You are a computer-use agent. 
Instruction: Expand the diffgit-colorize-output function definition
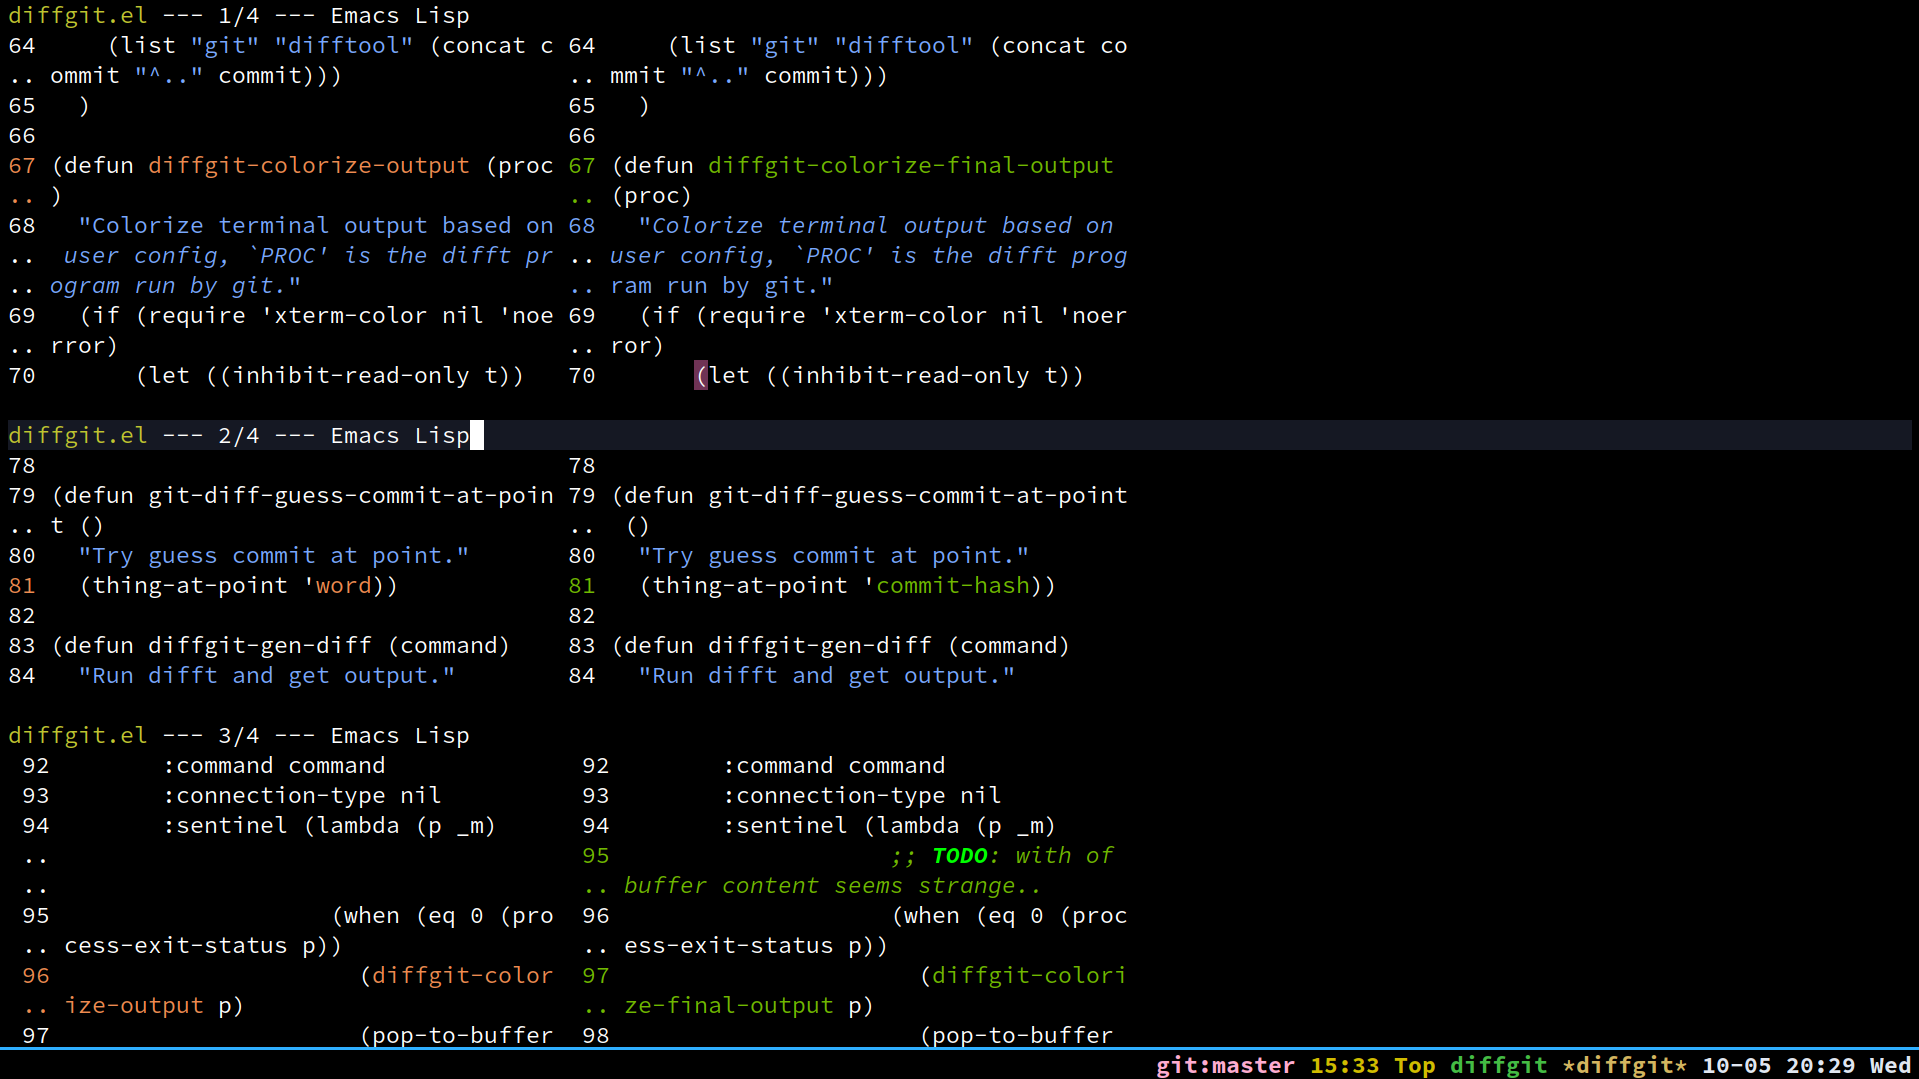pyautogui.click(x=309, y=165)
